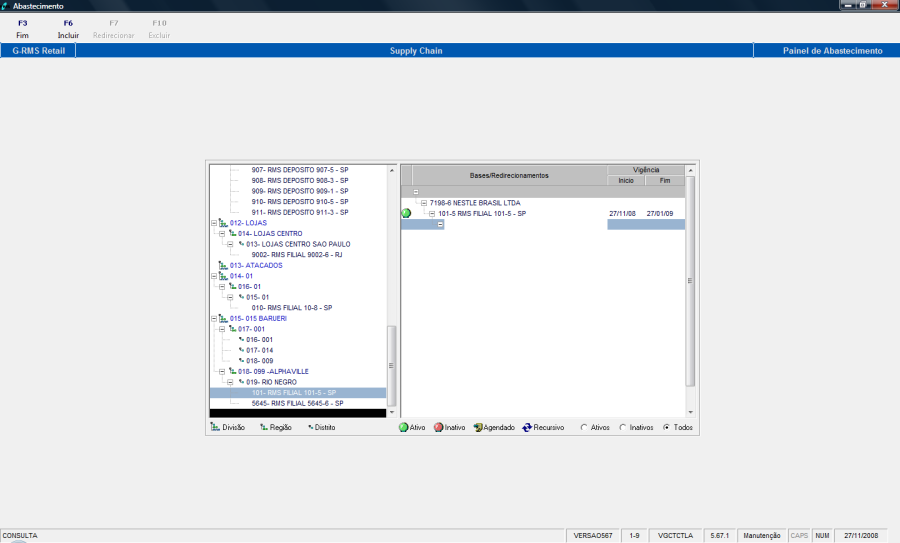
Task: Click the blue Recursivo arrows icon
Action: pos(527,428)
